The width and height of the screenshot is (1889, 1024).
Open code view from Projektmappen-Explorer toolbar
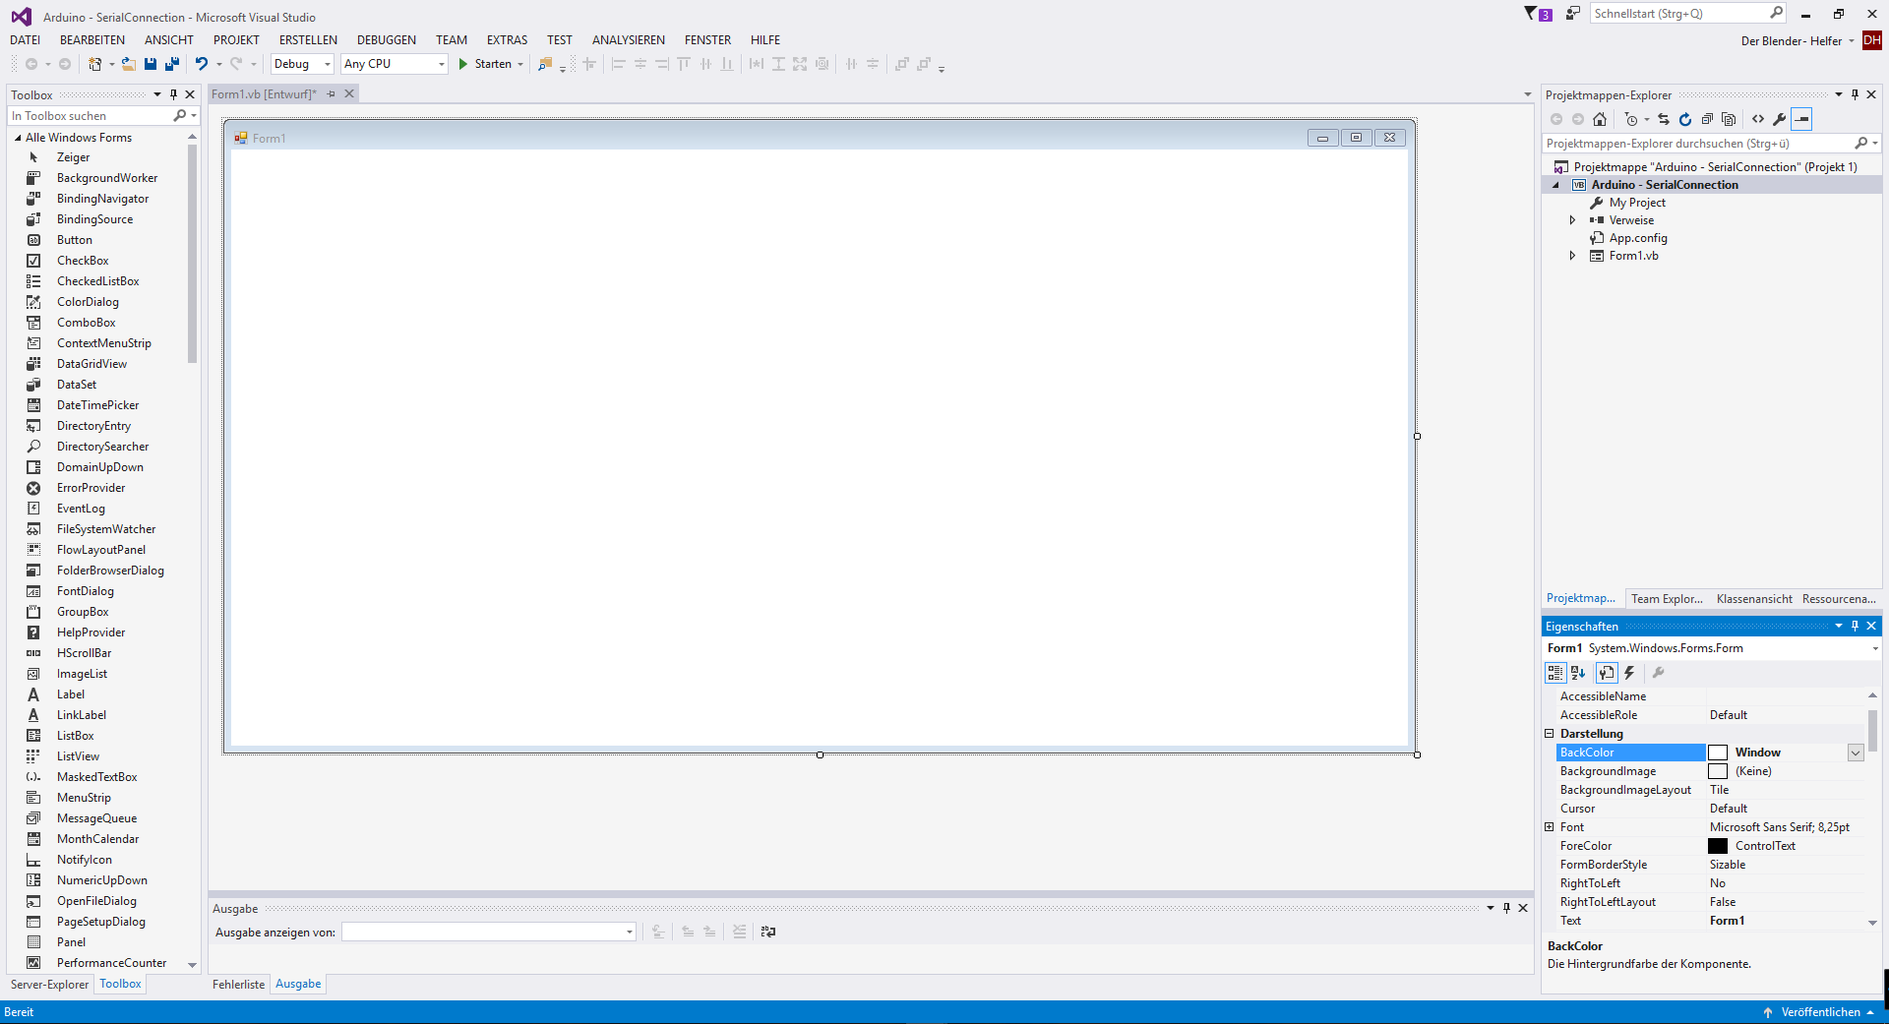1759,119
